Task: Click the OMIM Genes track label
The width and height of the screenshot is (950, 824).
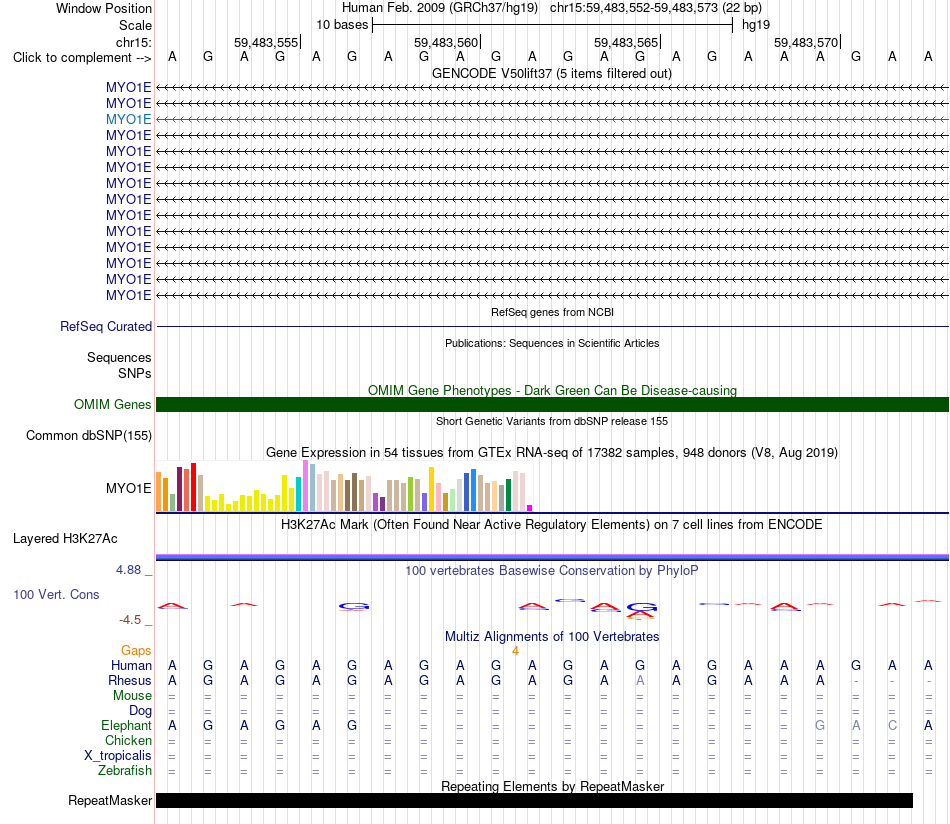Action: point(112,404)
